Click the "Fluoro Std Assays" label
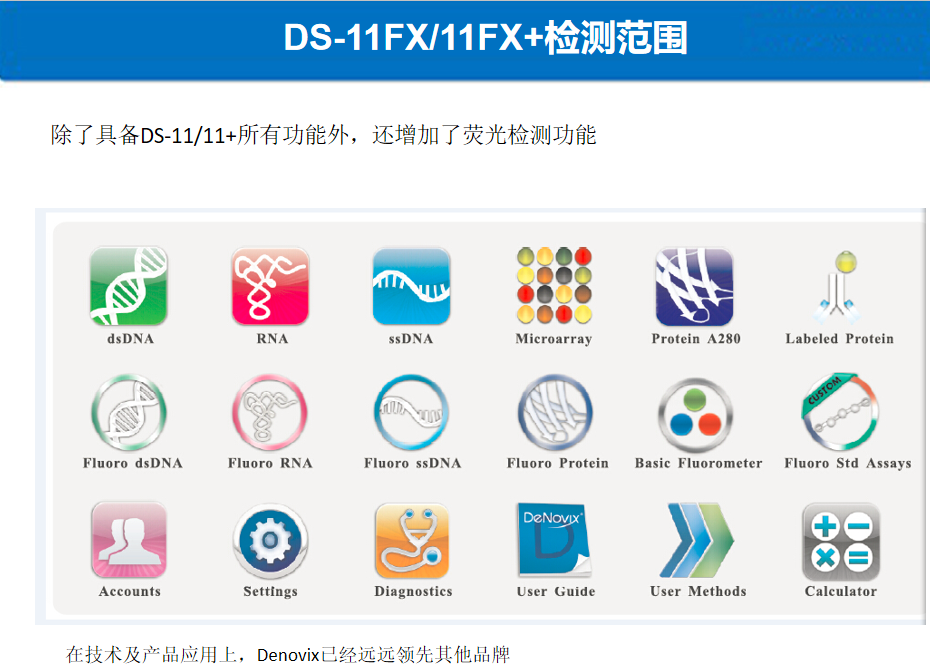This screenshot has height=669, width=930. [848, 463]
